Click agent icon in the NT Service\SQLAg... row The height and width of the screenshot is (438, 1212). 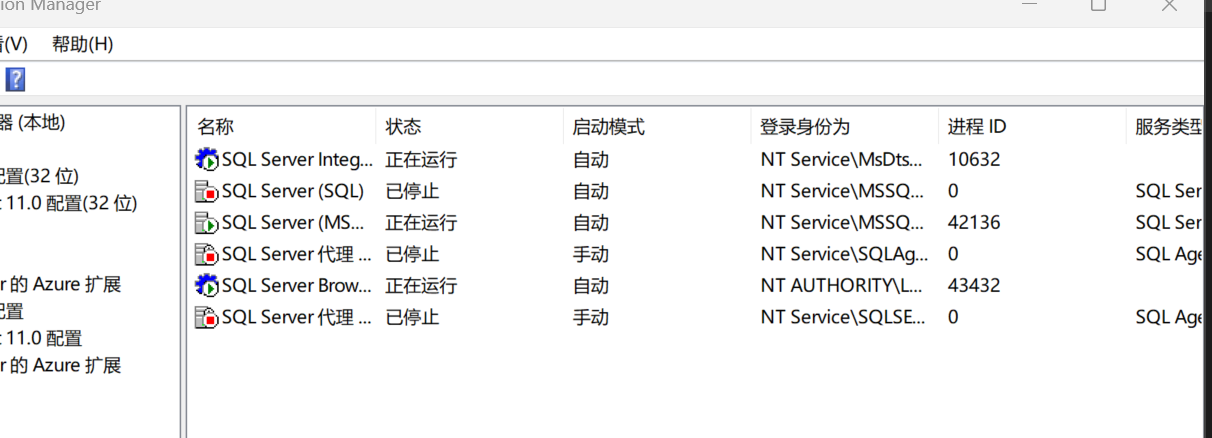(x=207, y=254)
